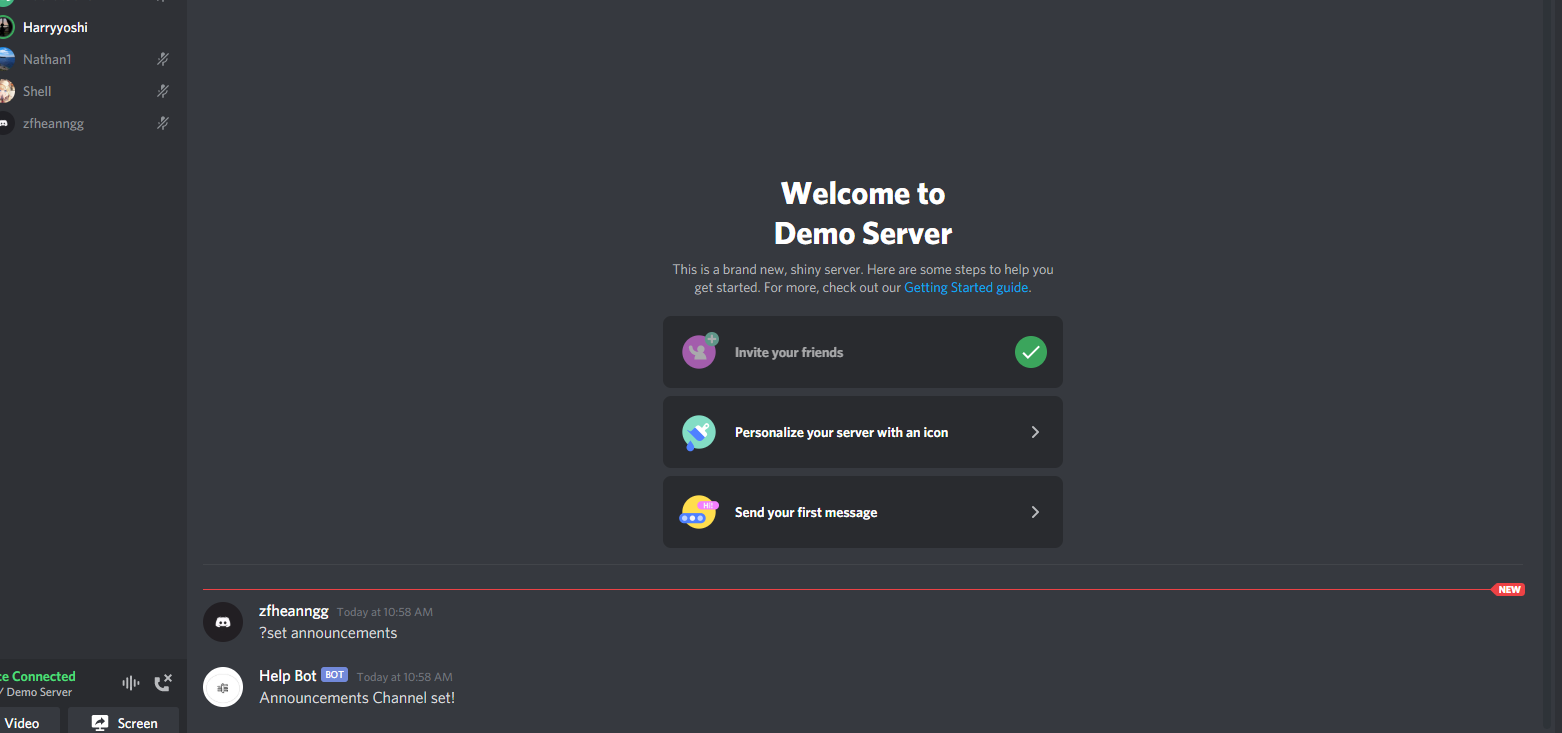Click the Demo Server channel label
Viewport: 1562px width, 733px height.
click(x=38, y=692)
